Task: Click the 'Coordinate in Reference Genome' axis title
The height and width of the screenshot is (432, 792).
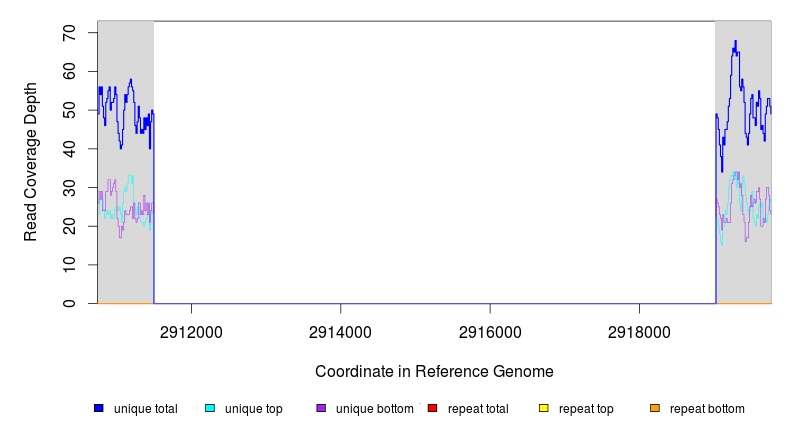Action: click(x=434, y=371)
